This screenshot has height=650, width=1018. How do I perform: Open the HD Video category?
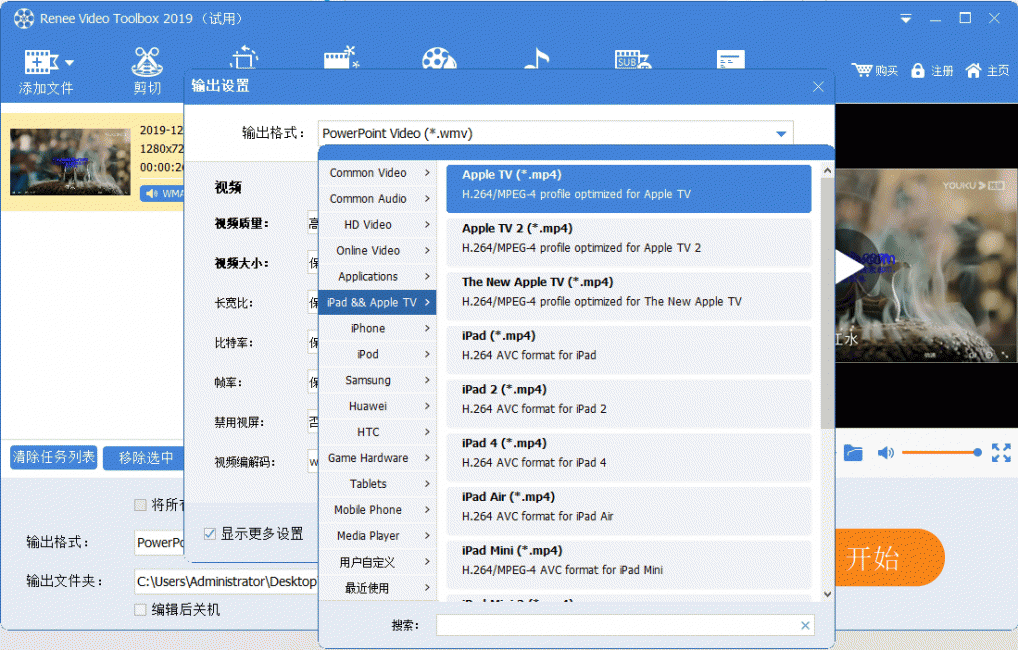pyautogui.click(x=377, y=225)
